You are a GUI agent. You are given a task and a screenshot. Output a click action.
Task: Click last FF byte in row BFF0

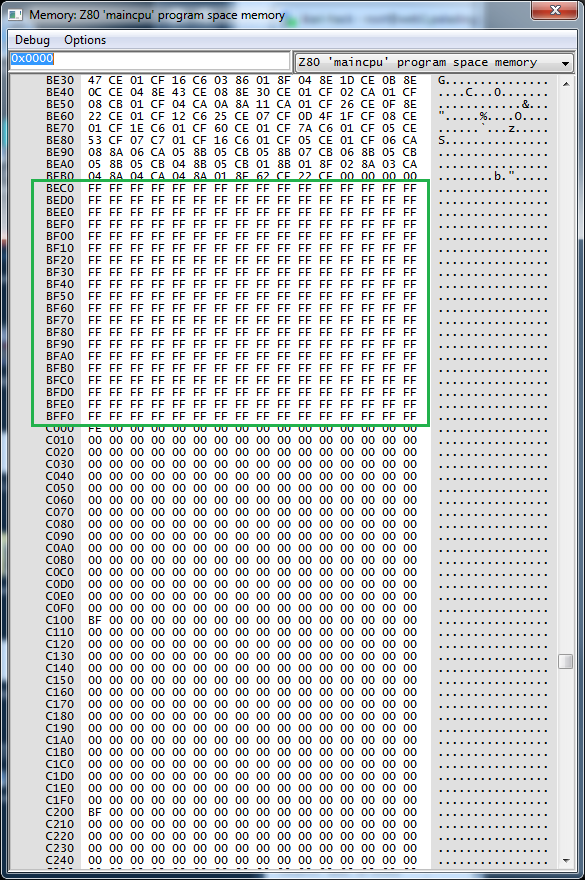[x=410, y=416]
